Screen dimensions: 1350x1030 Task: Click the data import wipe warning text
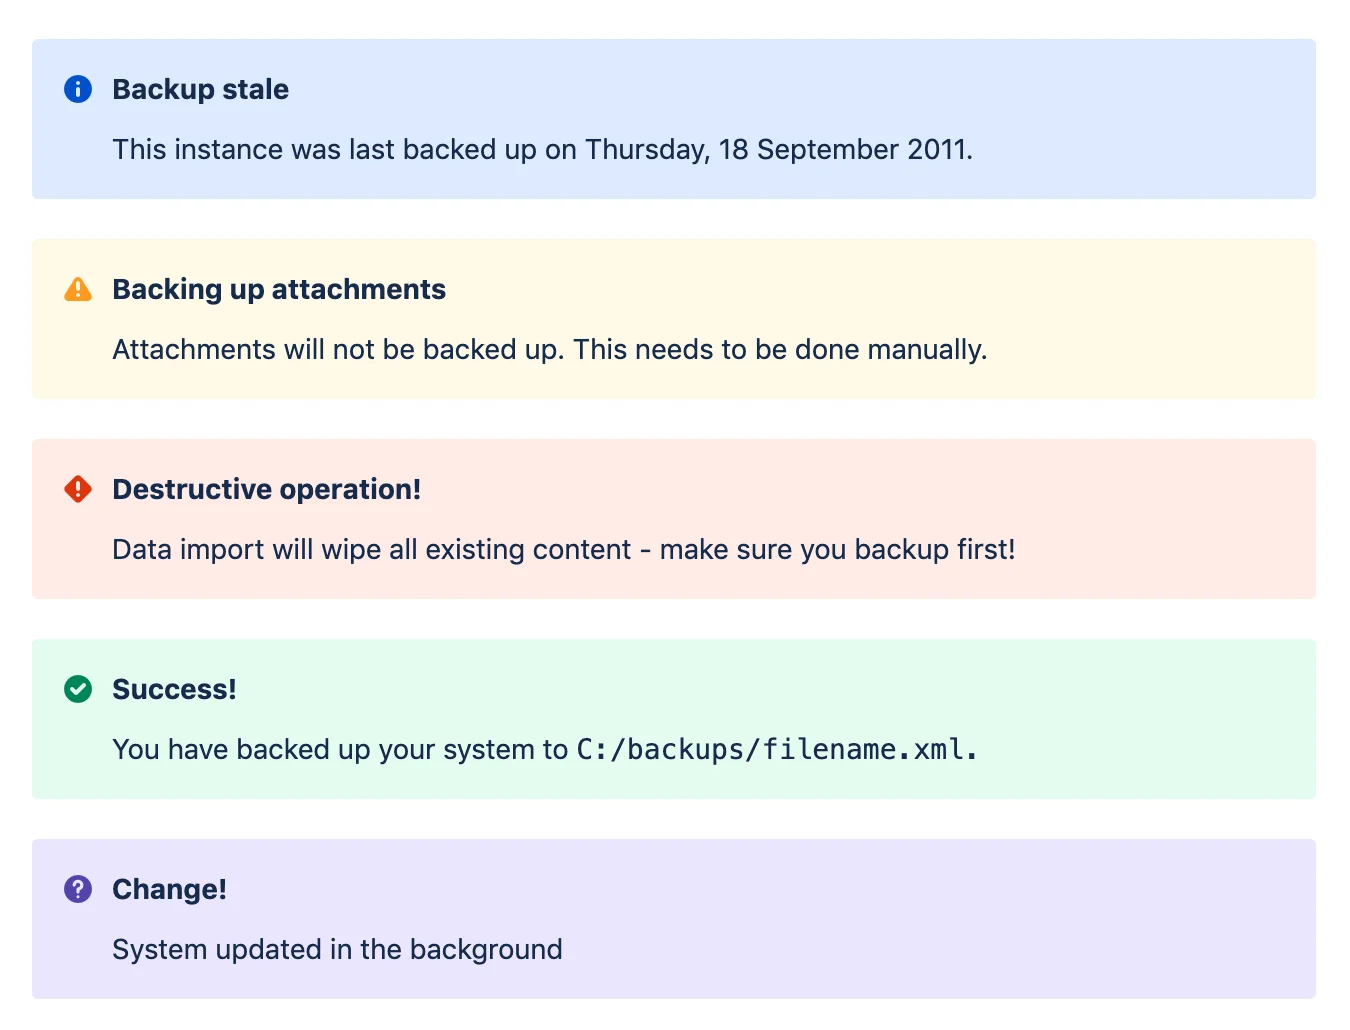[563, 550]
